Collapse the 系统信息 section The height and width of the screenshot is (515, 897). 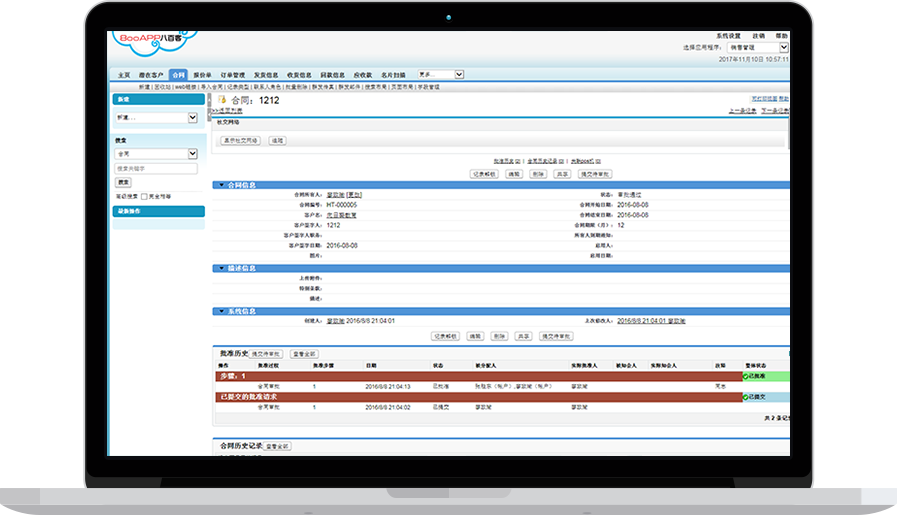(221, 311)
